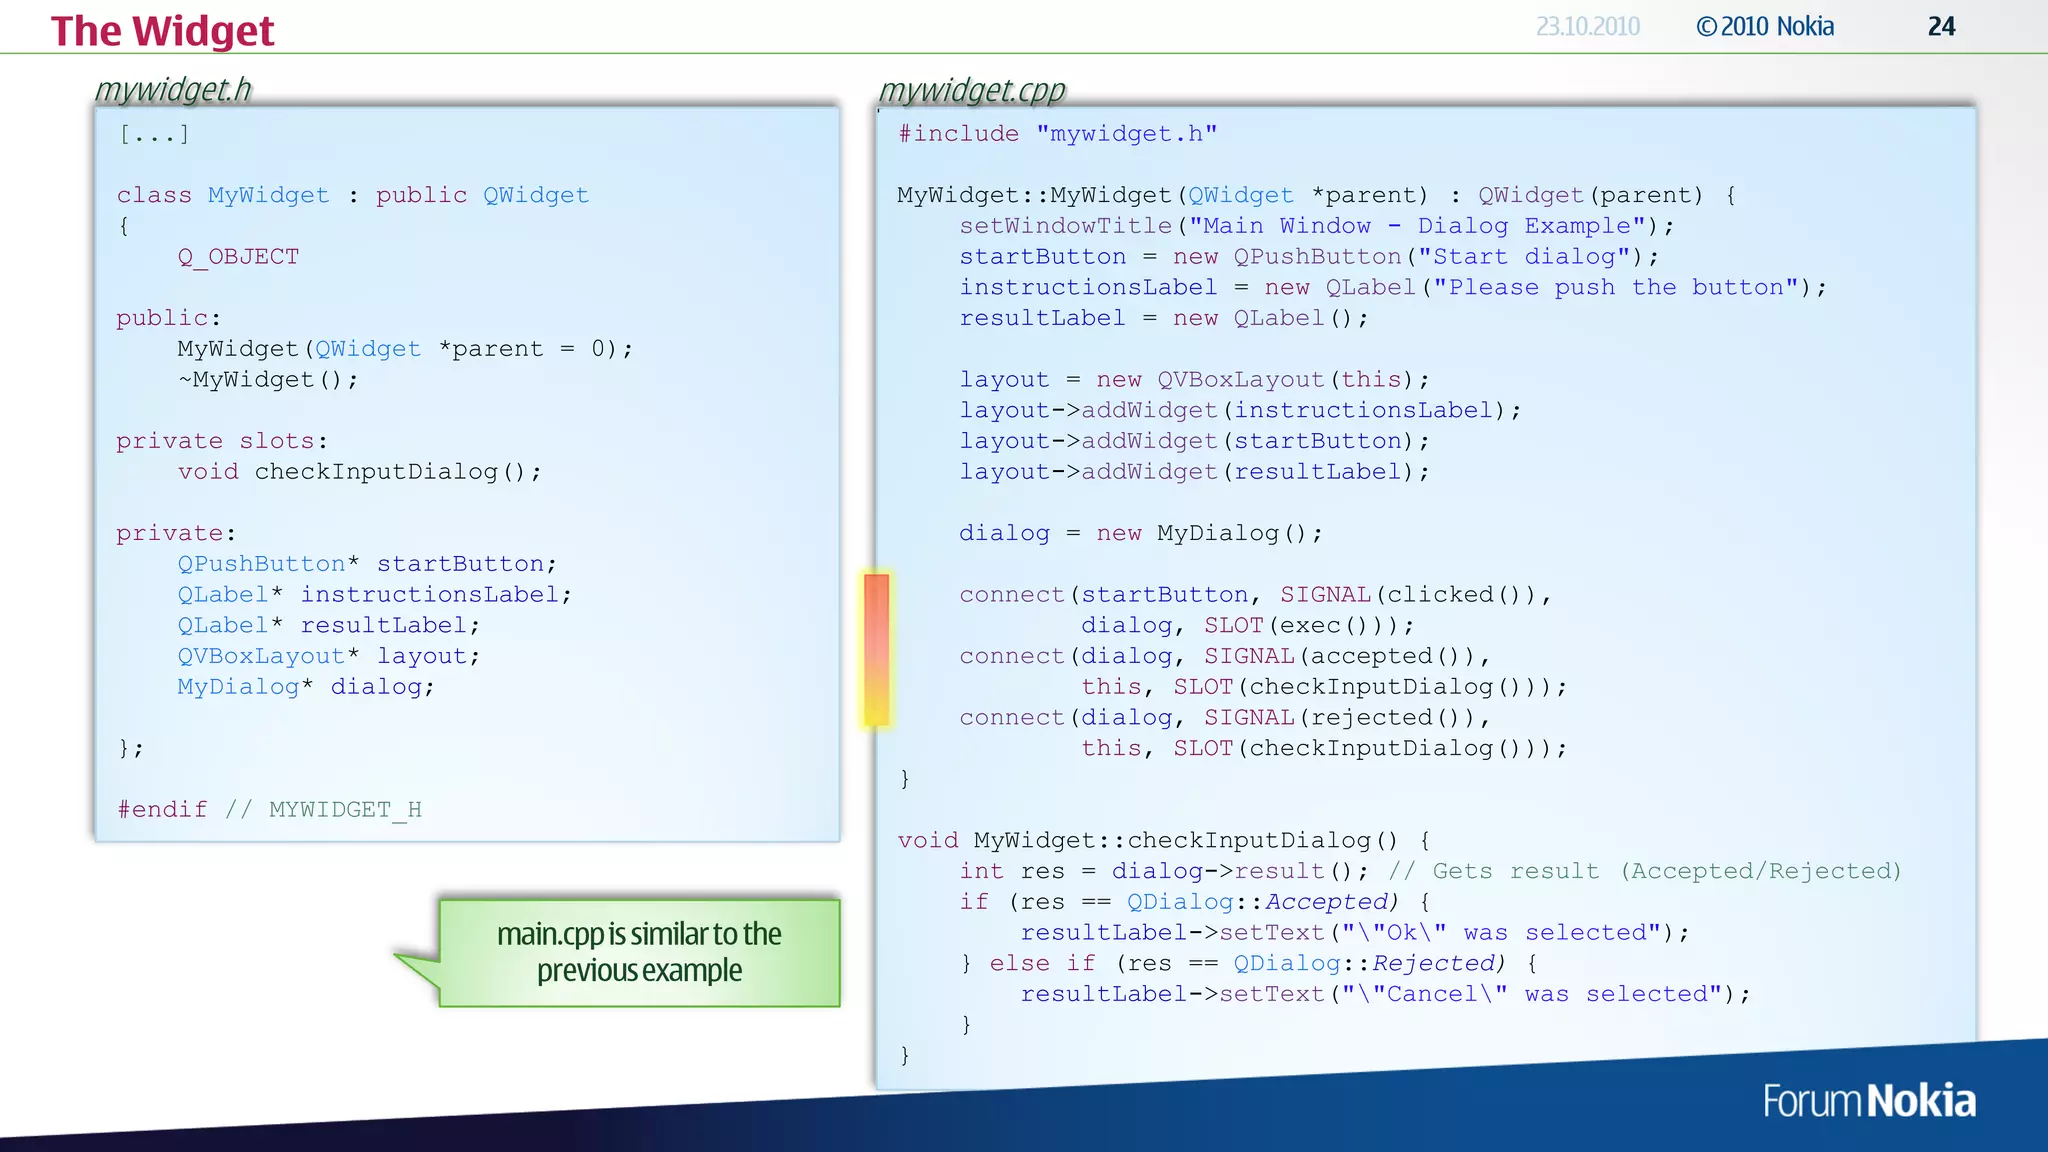
Task: Click the #include "mywidget.h" line
Action: tap(1057, 134)
